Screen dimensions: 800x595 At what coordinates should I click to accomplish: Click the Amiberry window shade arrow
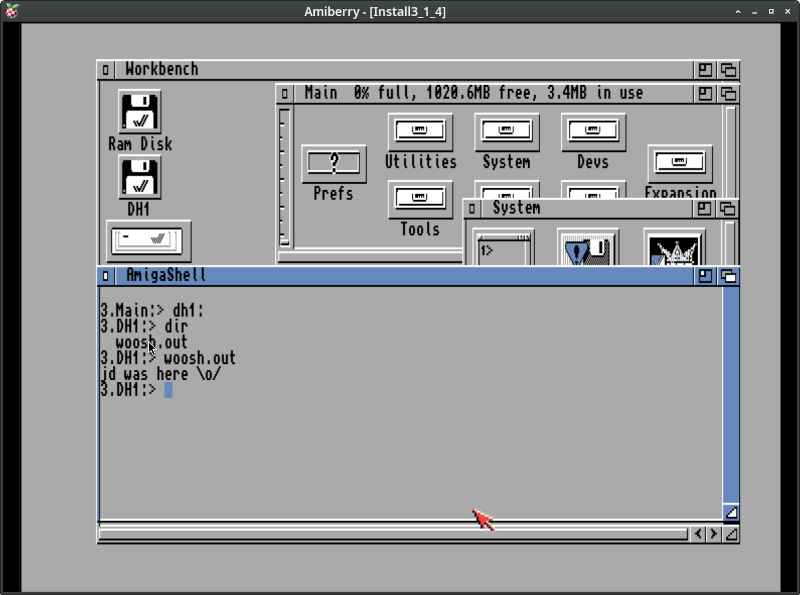(738, 11)
